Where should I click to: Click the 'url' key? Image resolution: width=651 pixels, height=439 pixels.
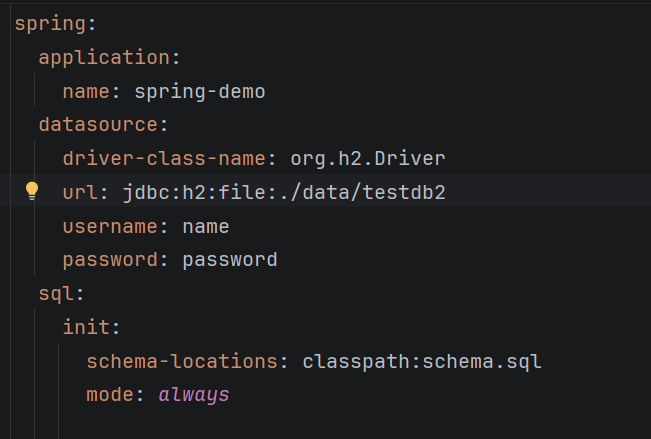[79, 192]
